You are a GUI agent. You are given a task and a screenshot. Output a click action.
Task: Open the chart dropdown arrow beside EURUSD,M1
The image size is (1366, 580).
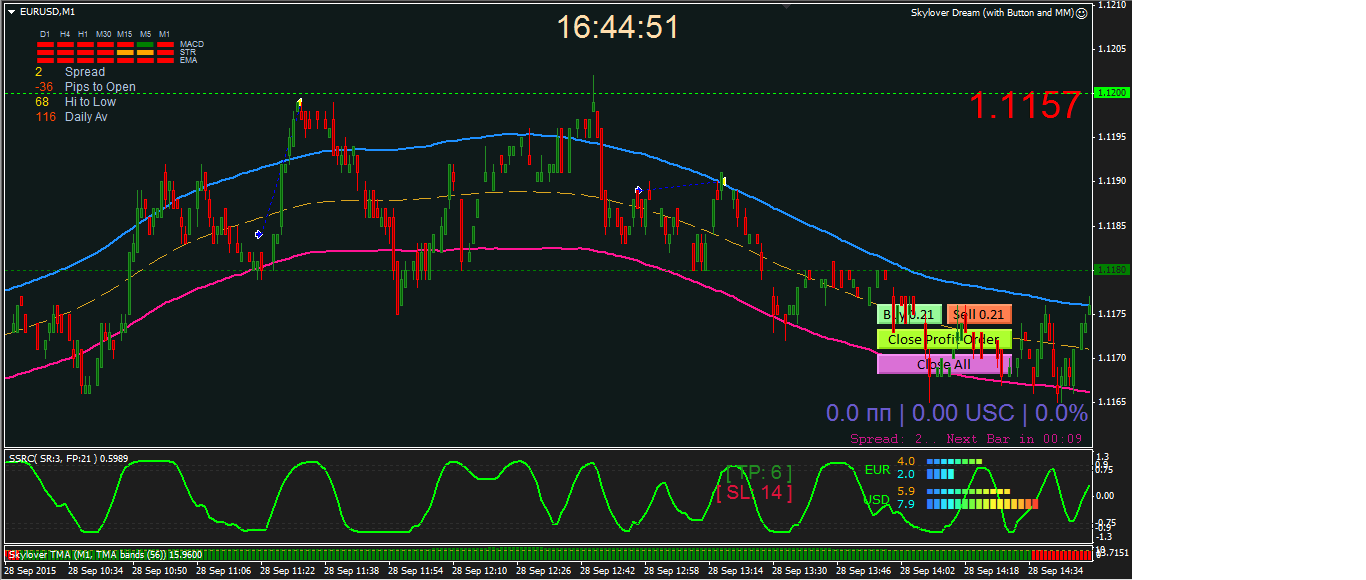click(12, 11)
